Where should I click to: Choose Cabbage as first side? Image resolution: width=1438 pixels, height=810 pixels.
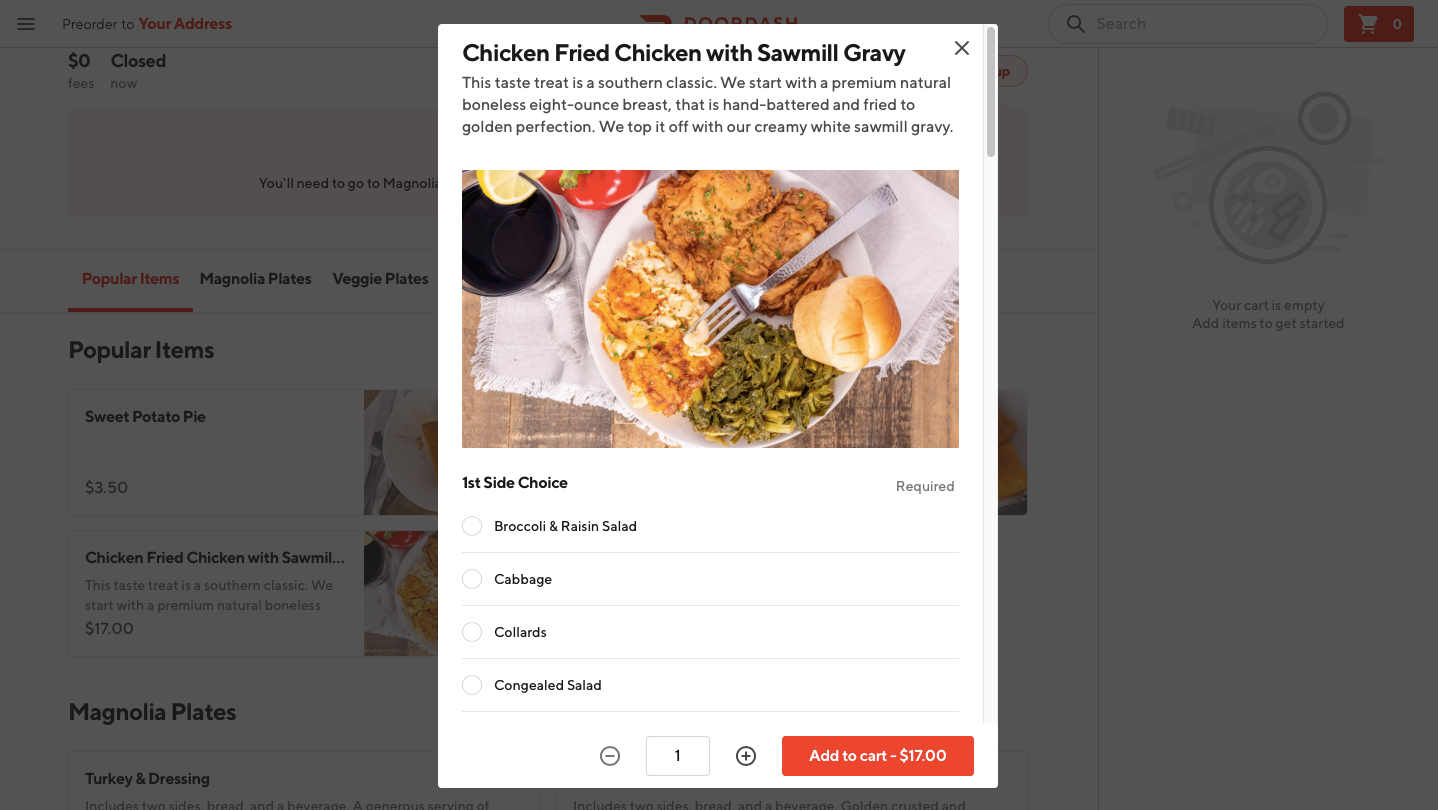(x=472, y=579)
